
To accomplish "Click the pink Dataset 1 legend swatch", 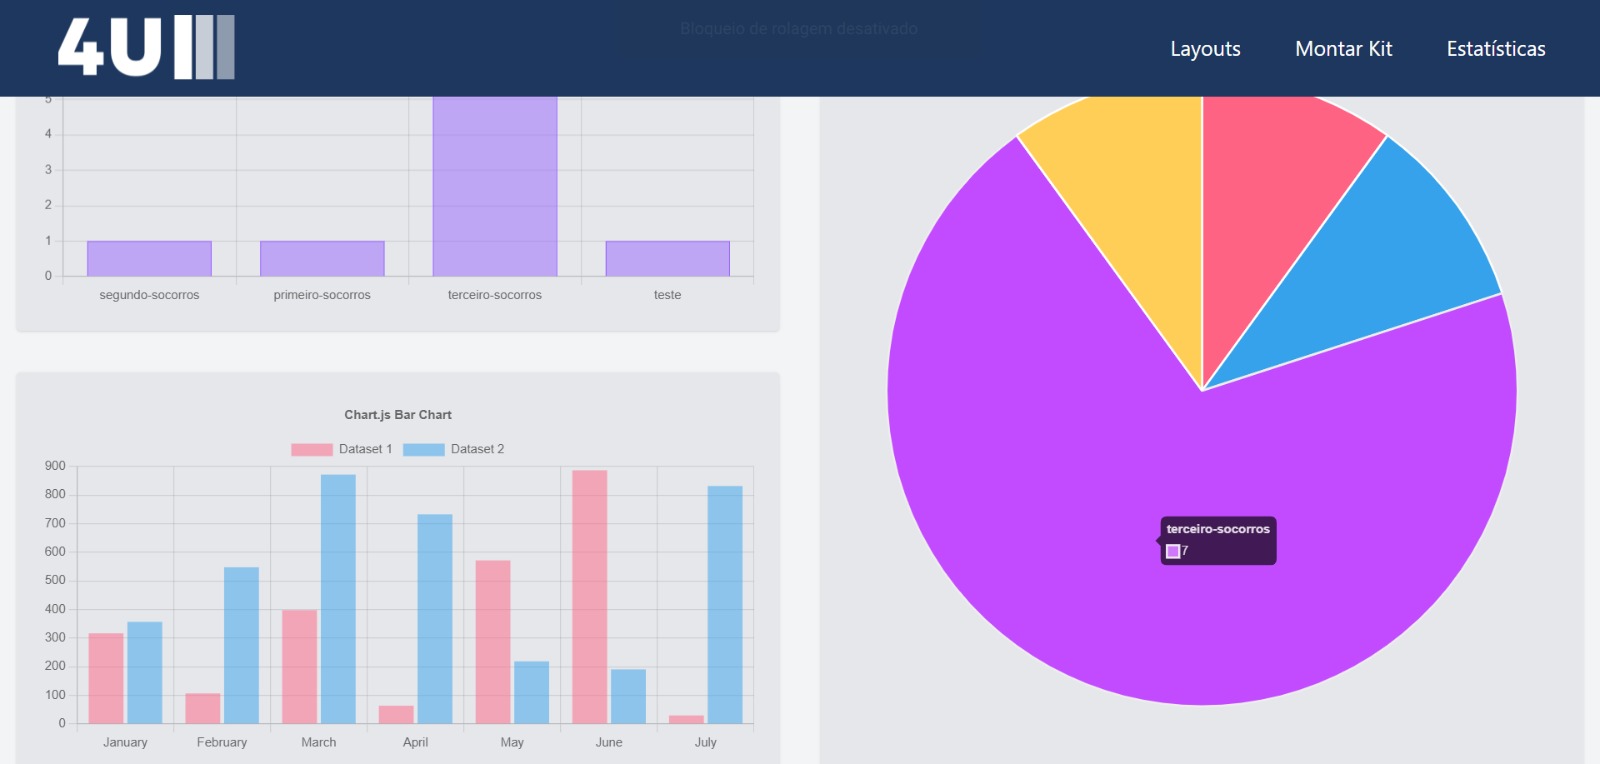I will tap(312, 450).
